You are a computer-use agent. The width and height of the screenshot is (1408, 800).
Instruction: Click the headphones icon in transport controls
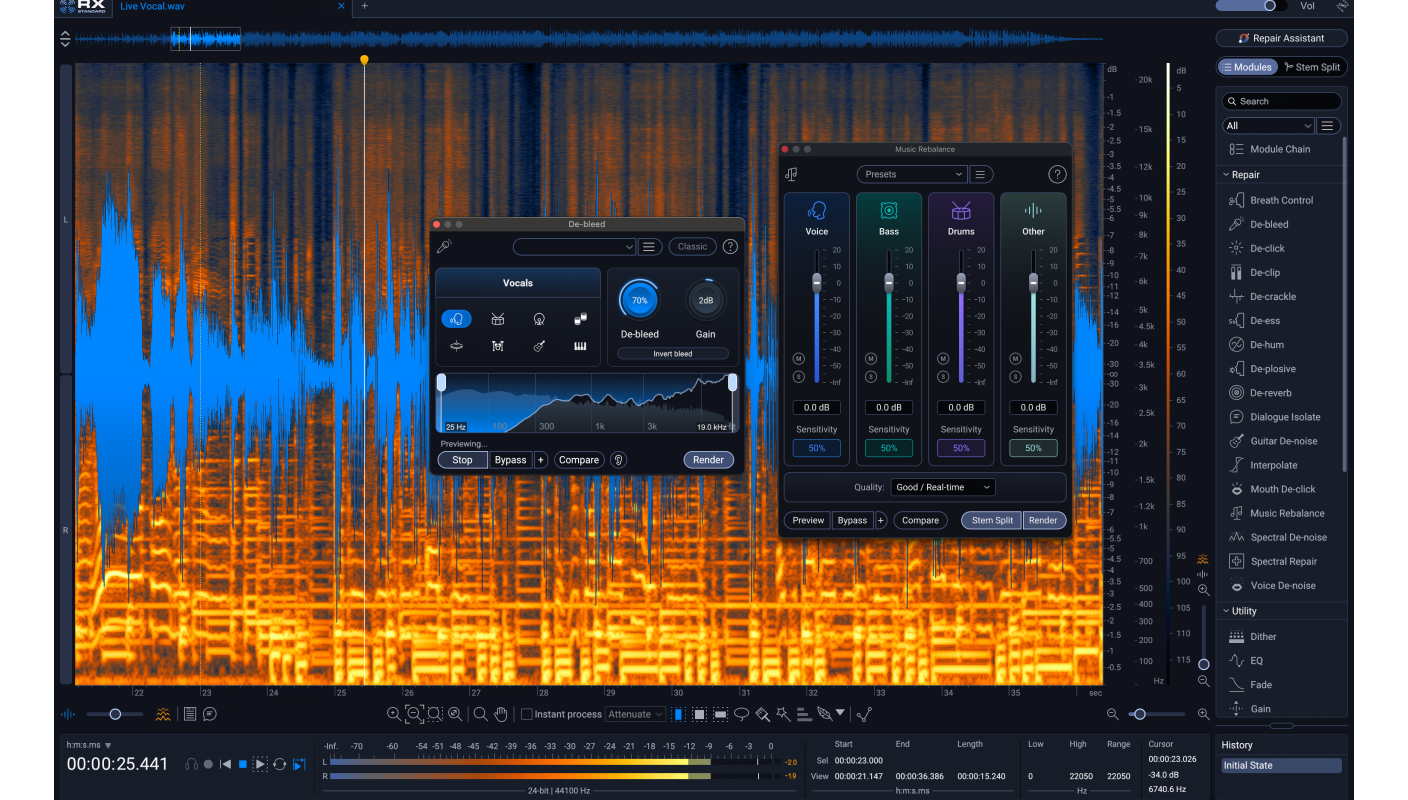click(191, 764)
